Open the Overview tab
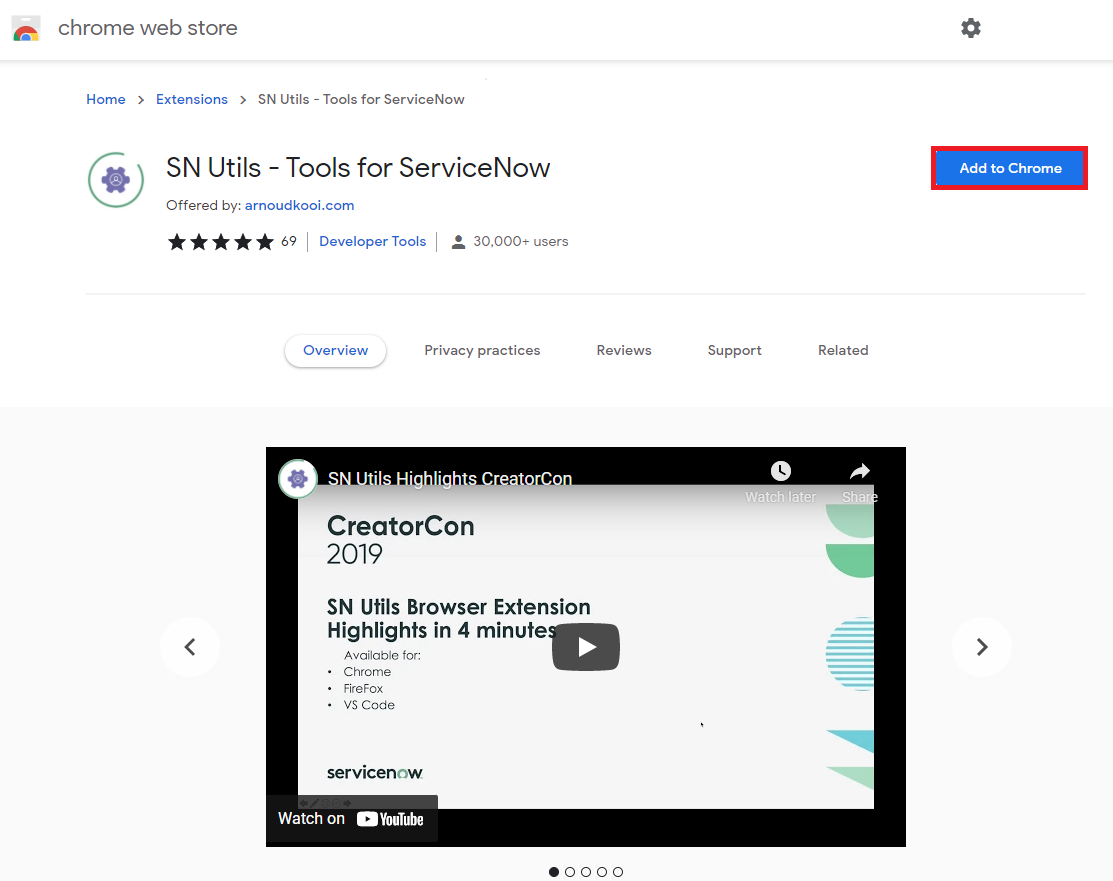 (336, 351)
